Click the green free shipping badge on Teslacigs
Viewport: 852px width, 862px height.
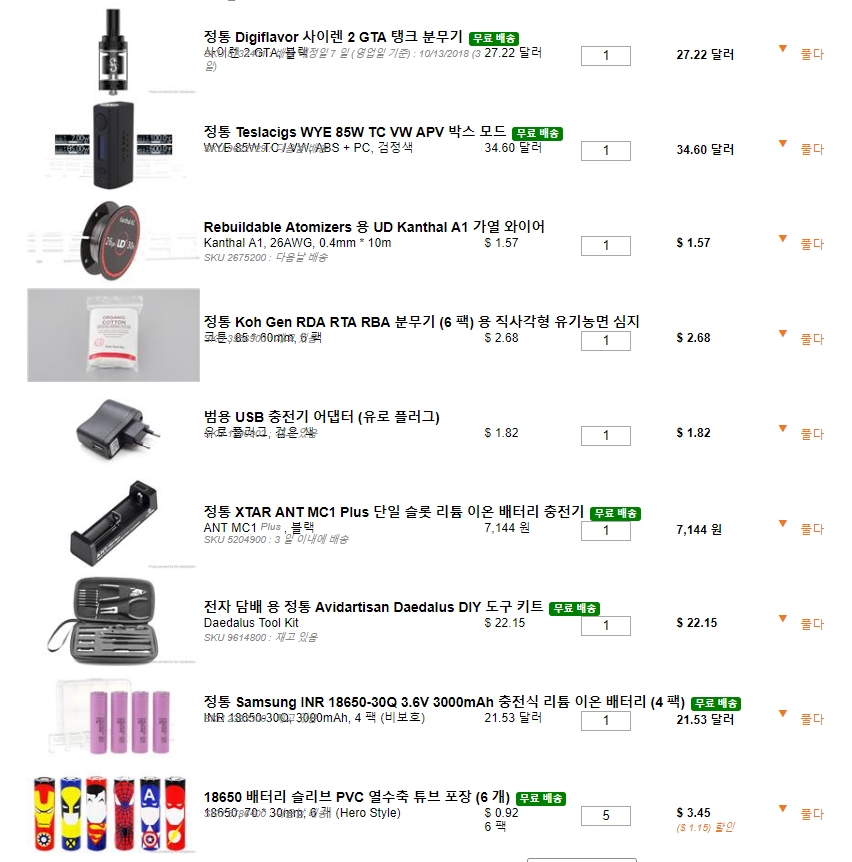click(x=537, y=134)
